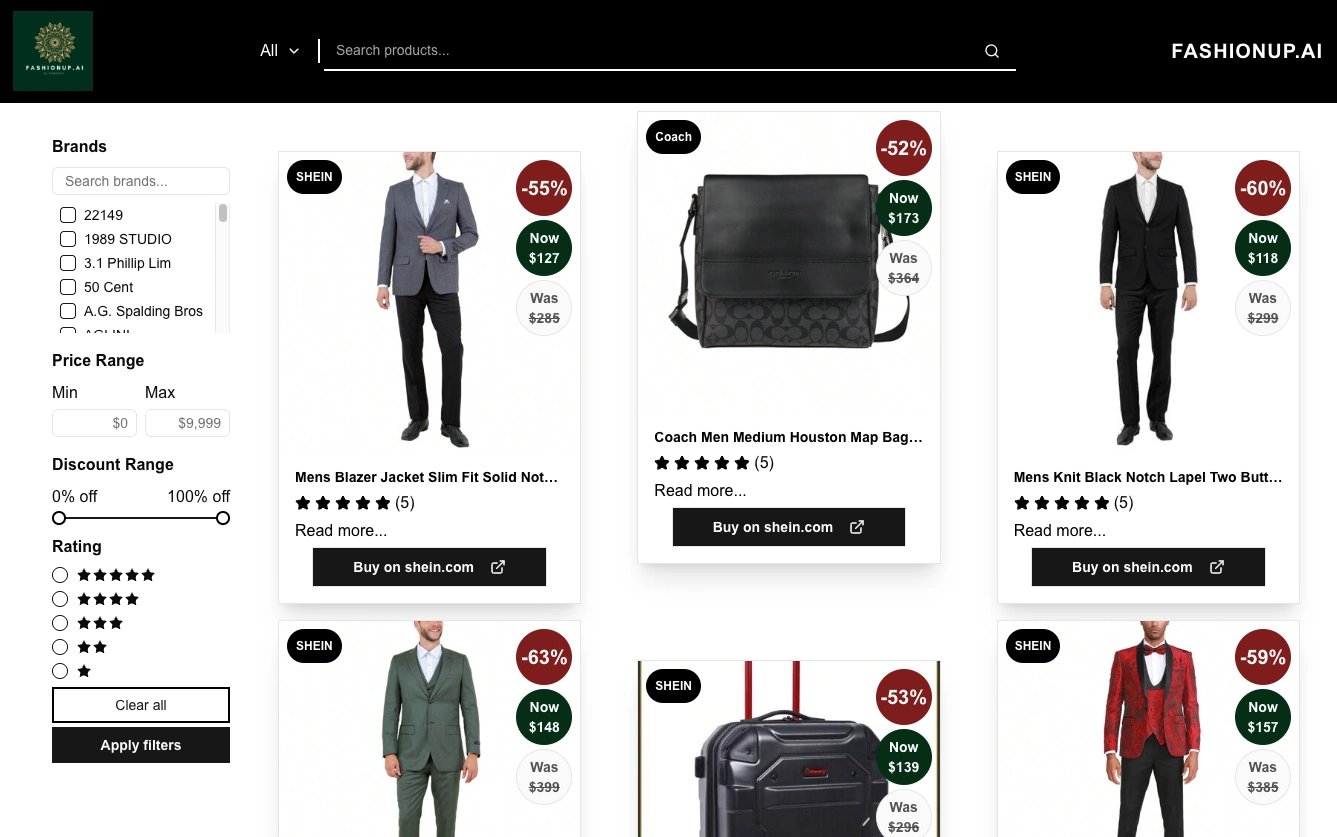Click the Coach brand badge on the bag card
The width and height of the screenshot is (1337, 837).
pyautogui.click(x=673, y=137)
